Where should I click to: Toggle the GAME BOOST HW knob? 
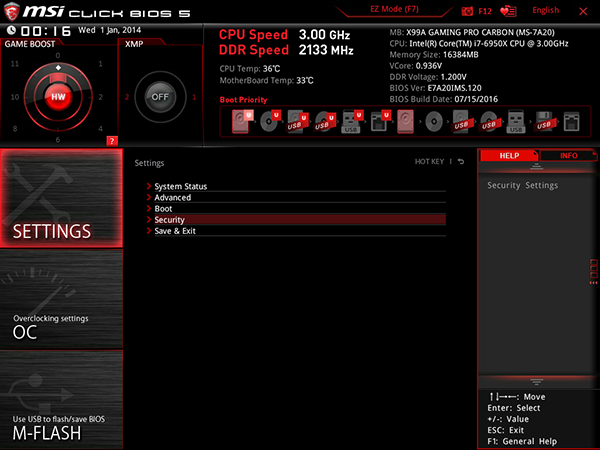58,97
